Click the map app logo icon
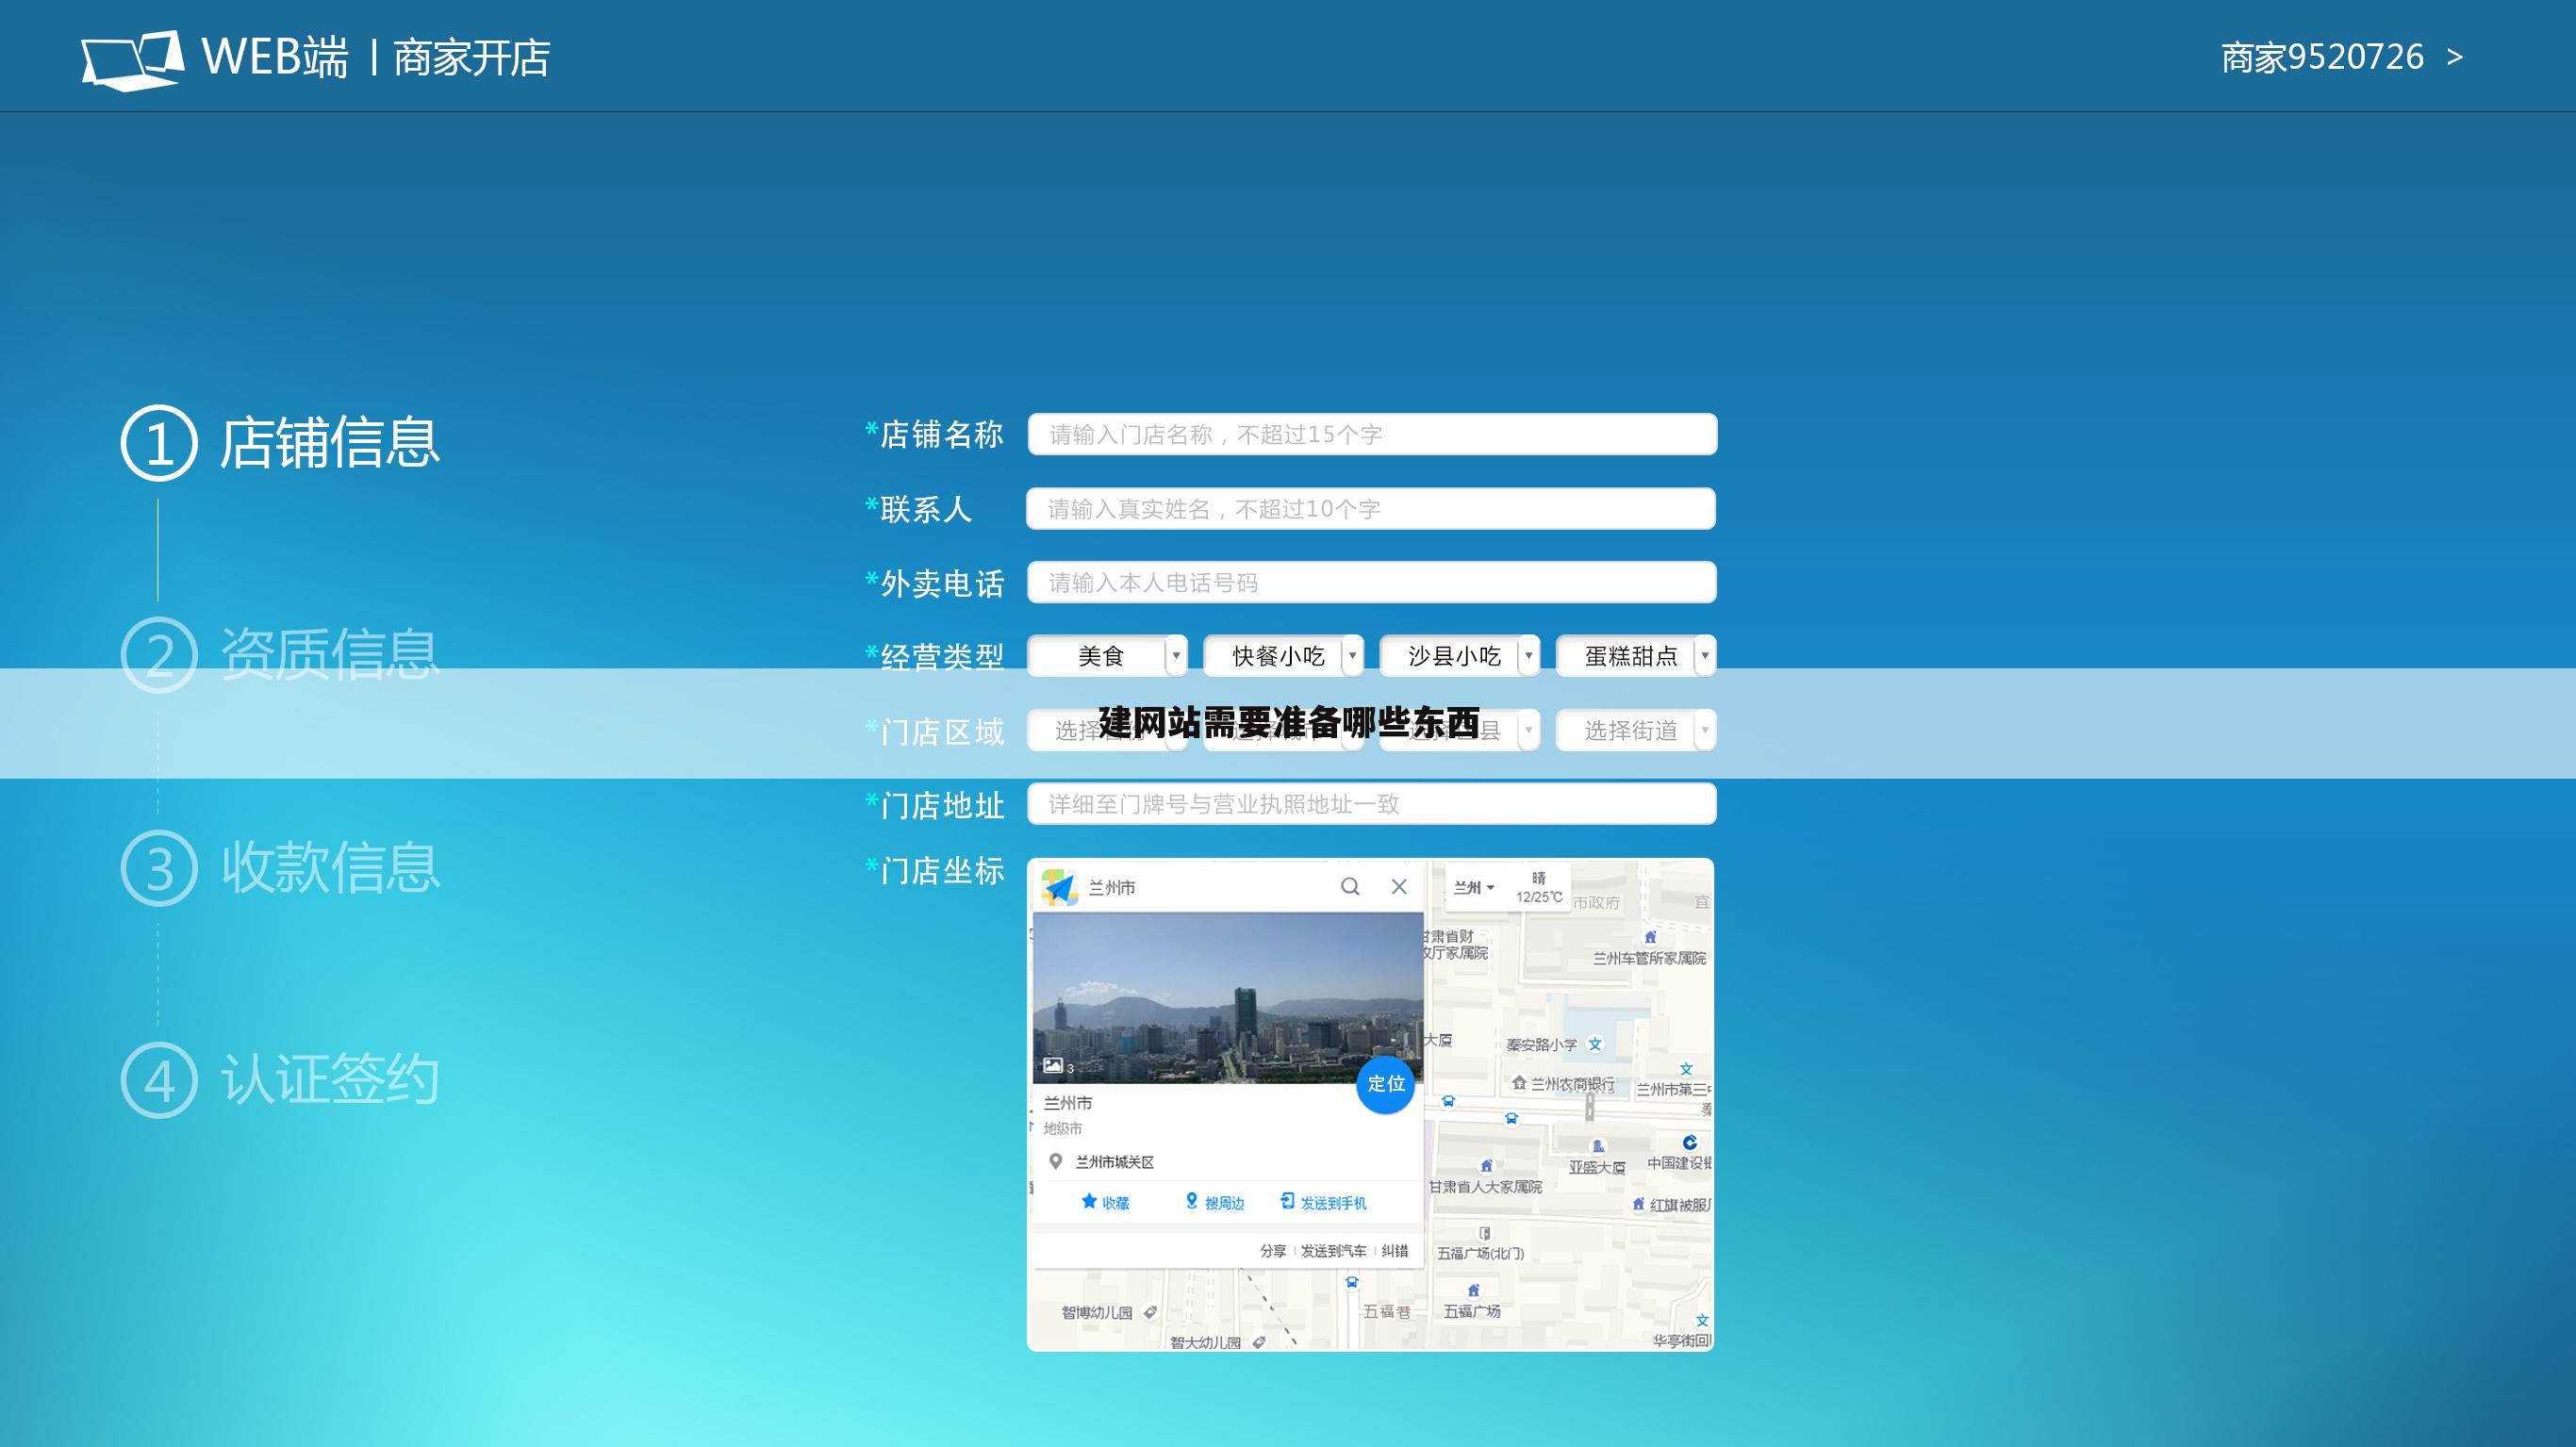The height and width of the screenshot is (1447, 2576). tap(1059, 887)
